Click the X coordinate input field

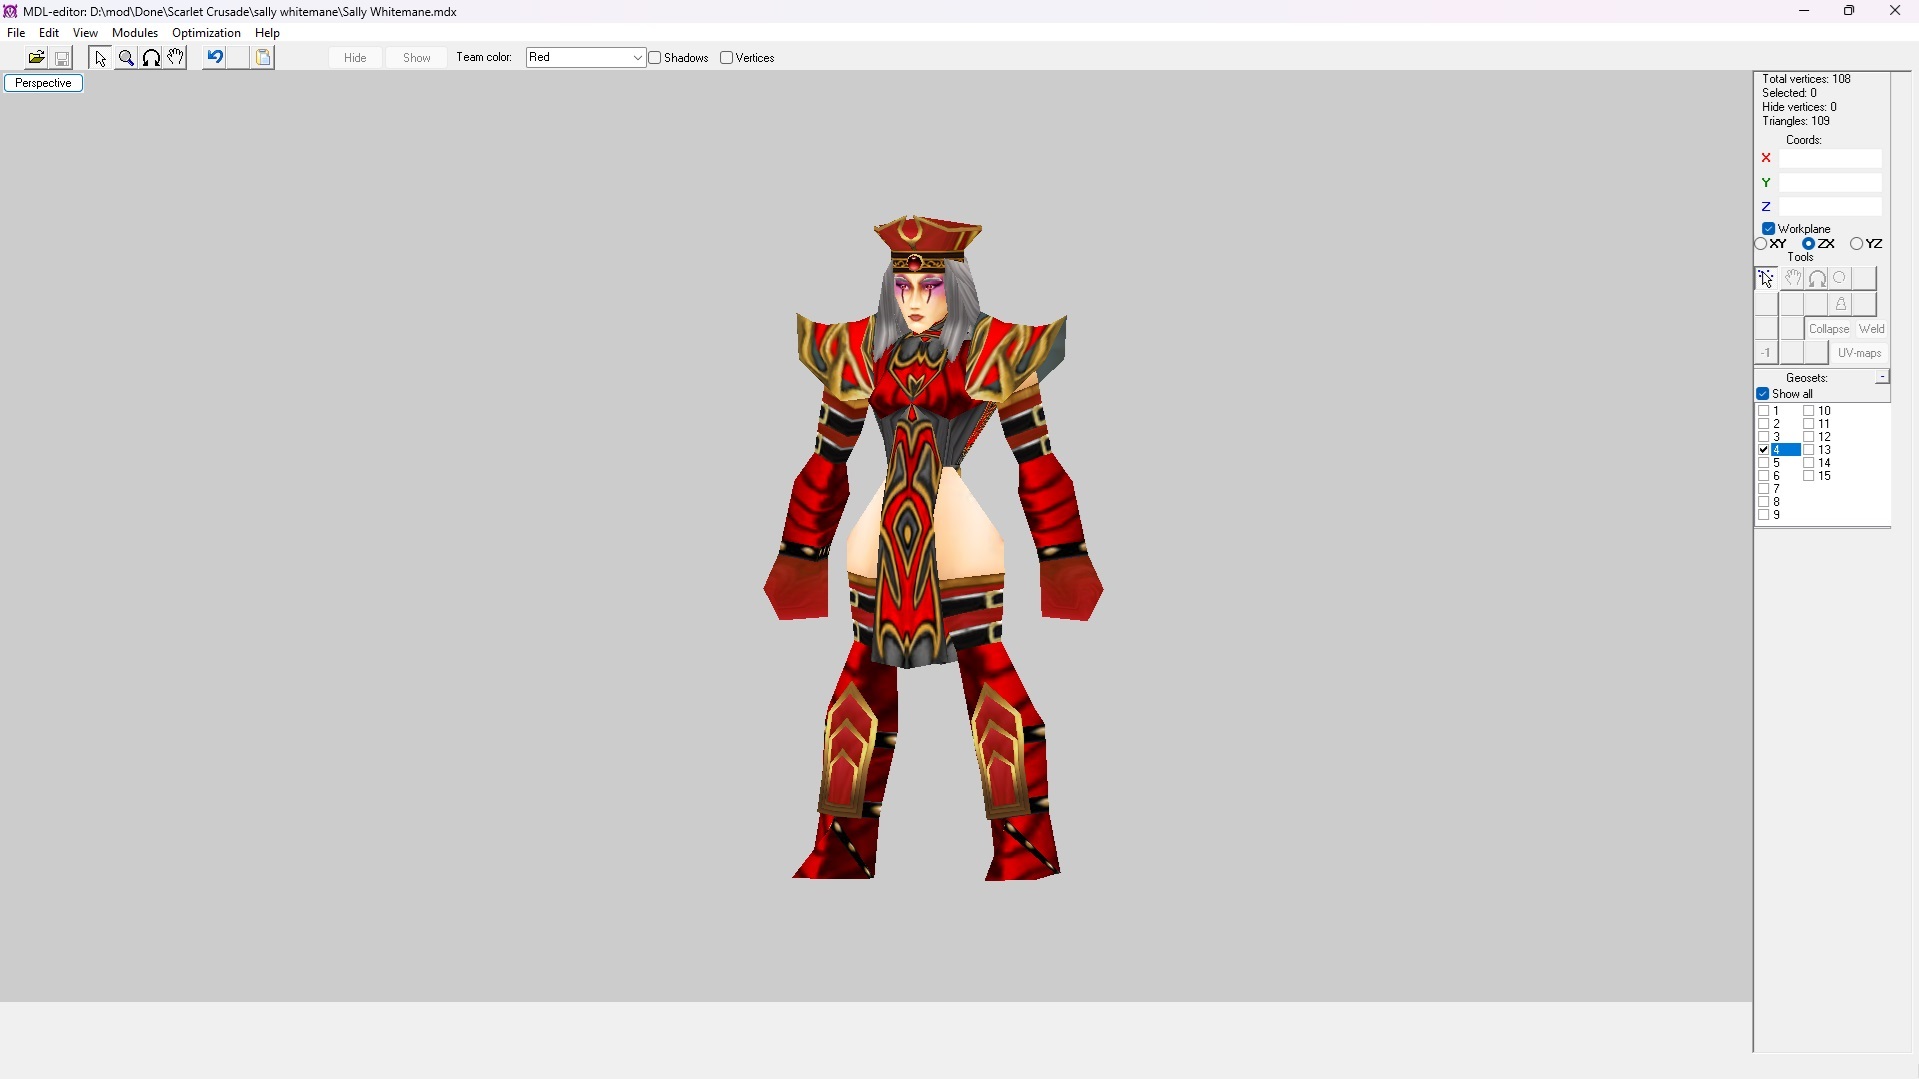point(1832,159)
